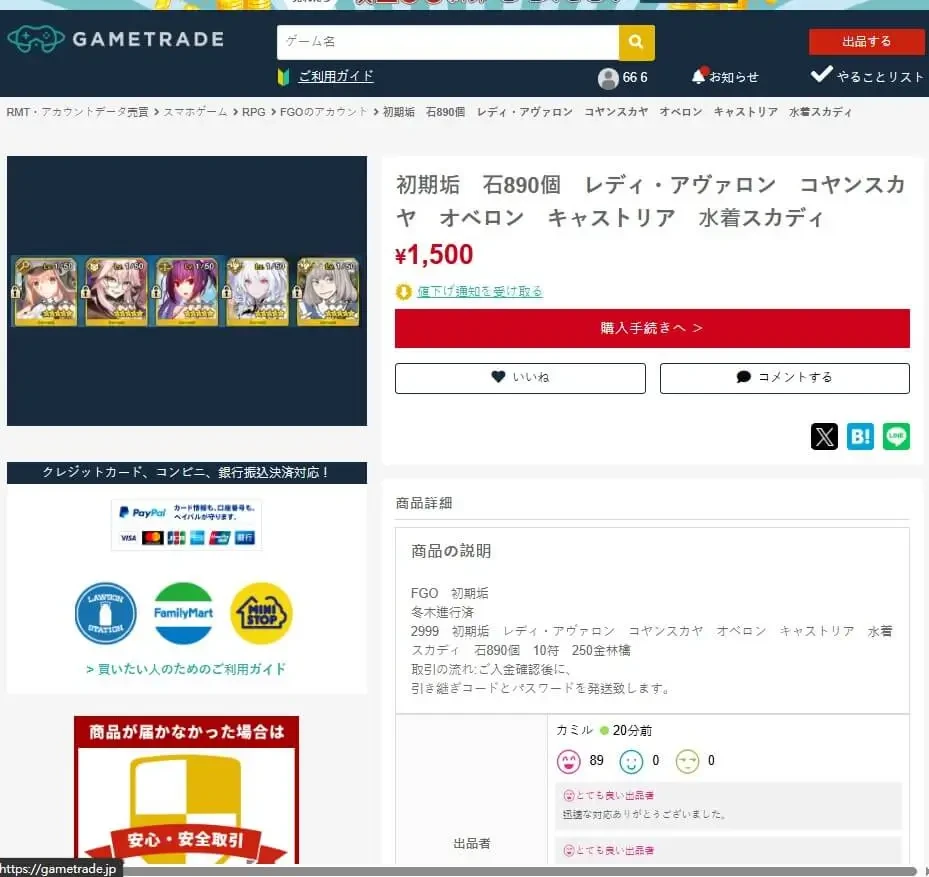Click the yellow search magnifier button
The image size is (929, 877).
[636, 42]
